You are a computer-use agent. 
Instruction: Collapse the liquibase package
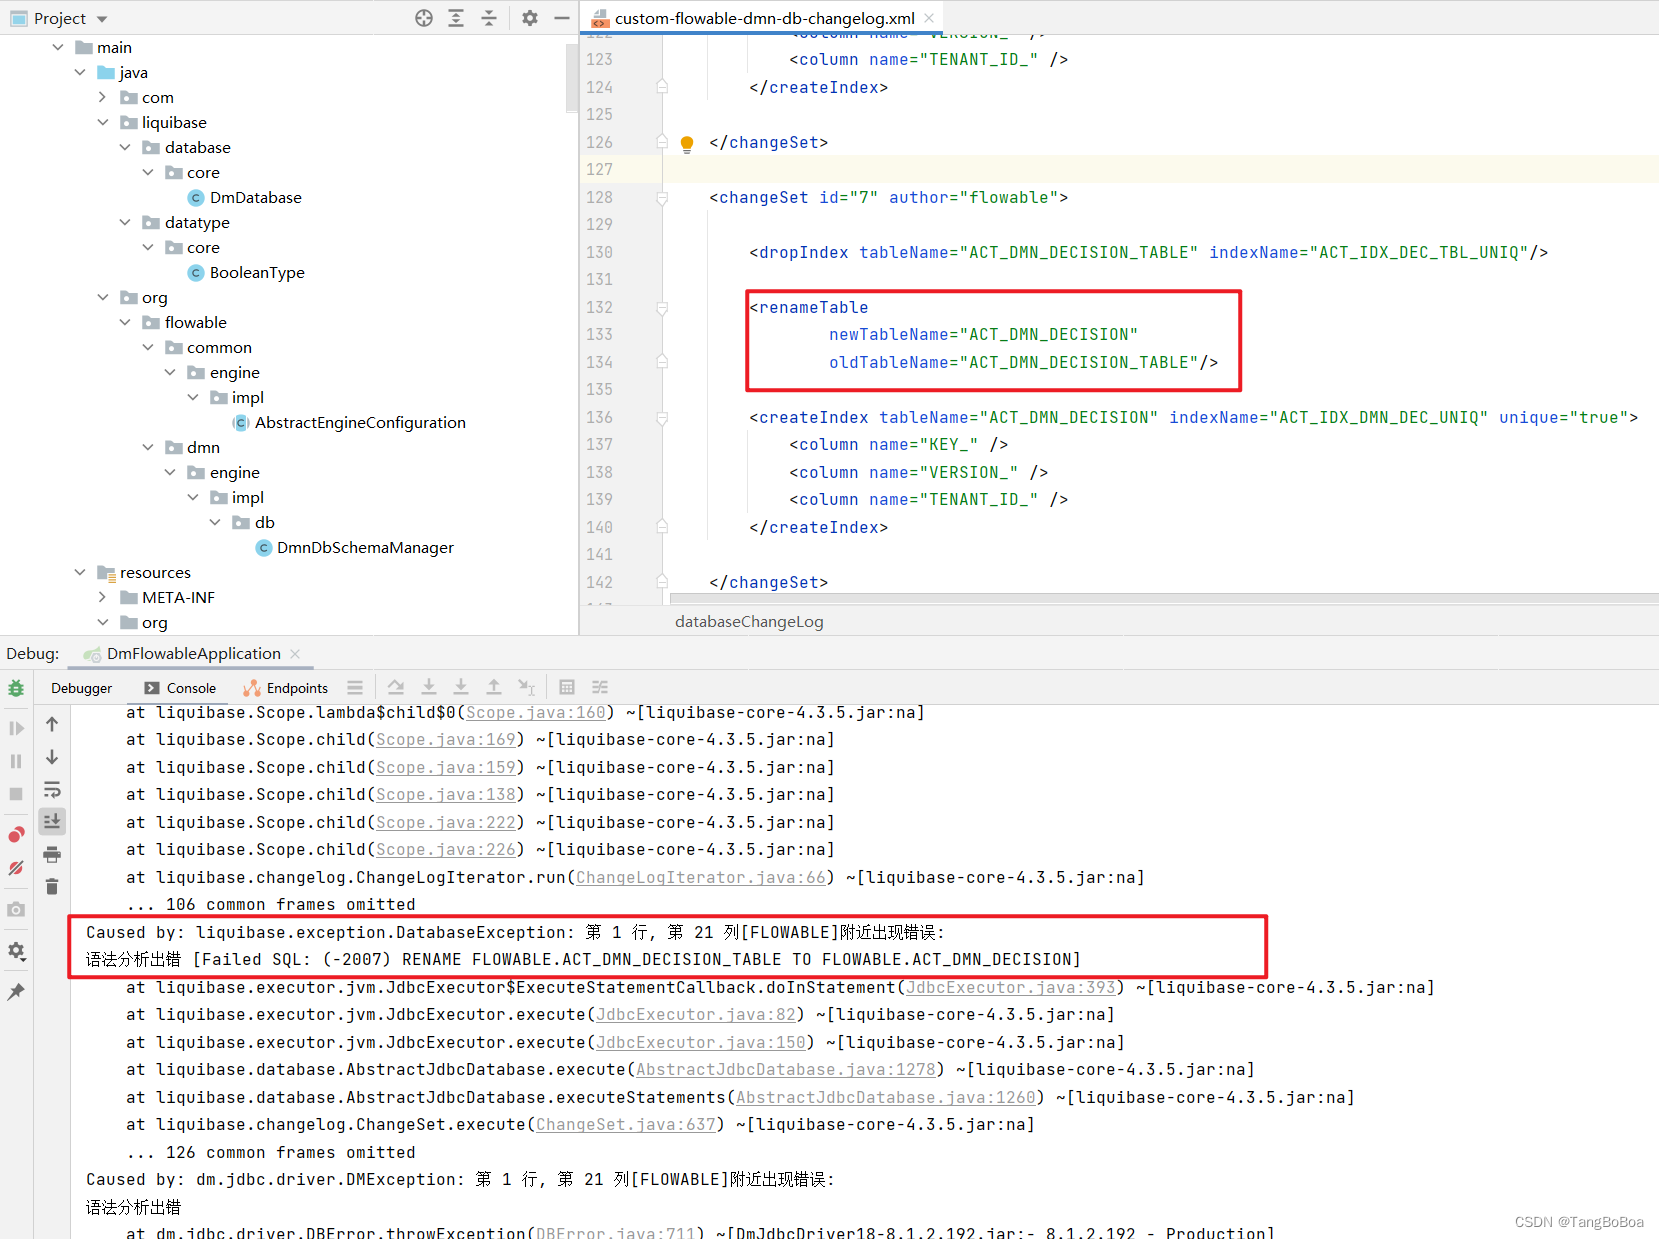(102, 122)
